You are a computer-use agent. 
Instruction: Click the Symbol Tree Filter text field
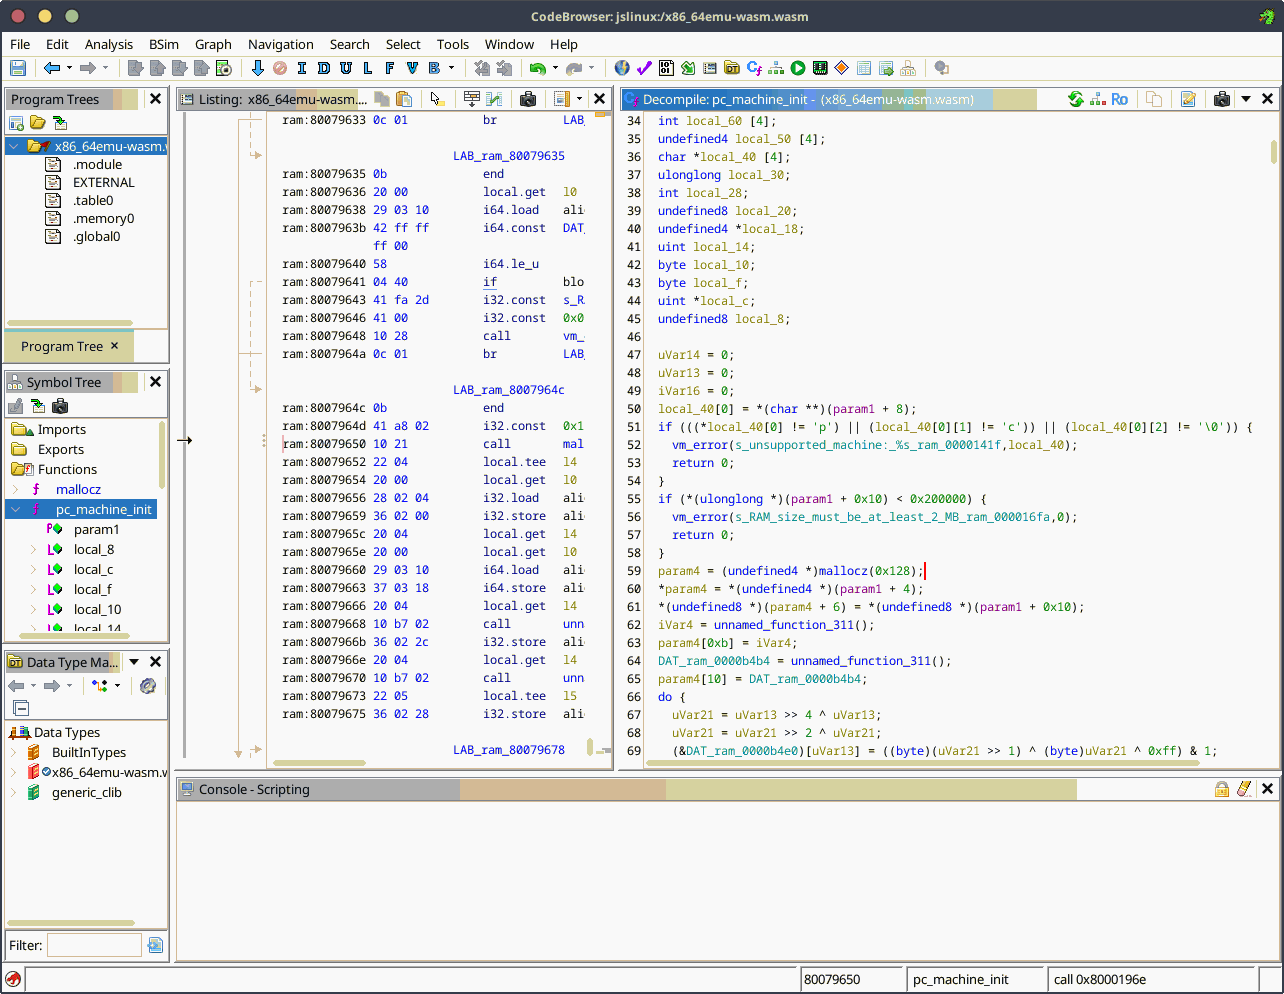(x=94, y=945)
